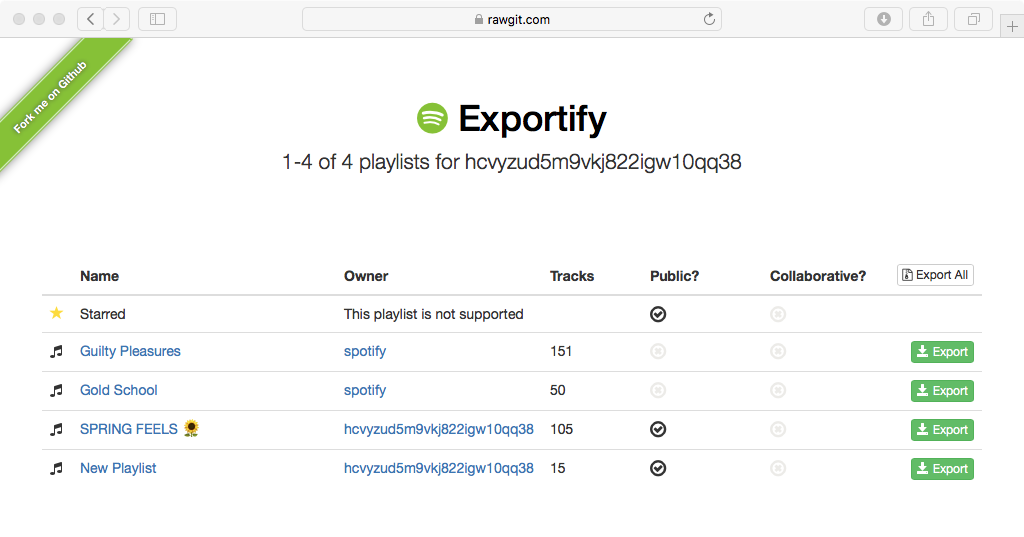The width and height of the screenshot is (1024, 537).
Task: Click the track count 105
Action: [x=562, y=429]
